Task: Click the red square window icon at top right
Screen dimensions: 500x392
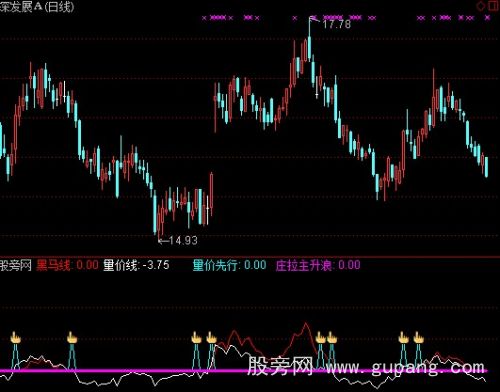Action: (494, 6)
